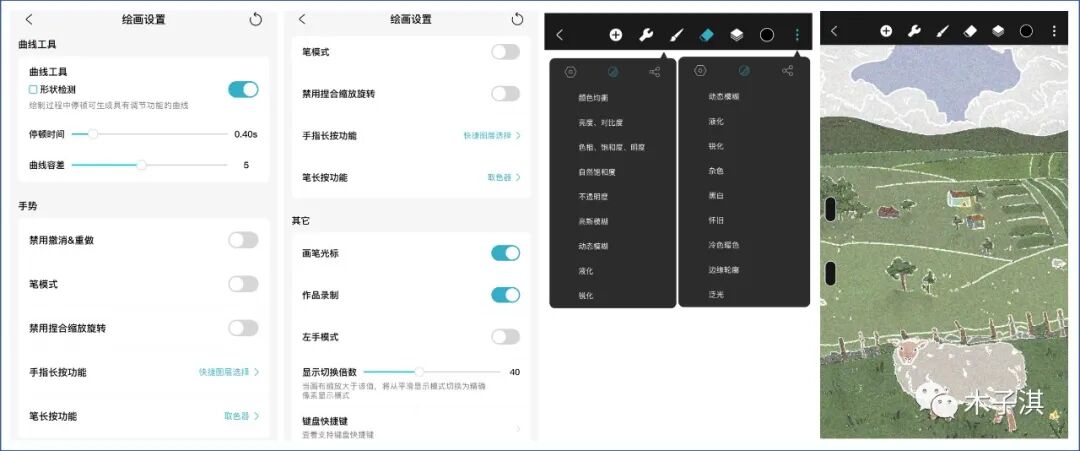Screen dimensions: 1080x451
Task: Adjust the 曲线容差 slider
Action: [x=149, y=165]
